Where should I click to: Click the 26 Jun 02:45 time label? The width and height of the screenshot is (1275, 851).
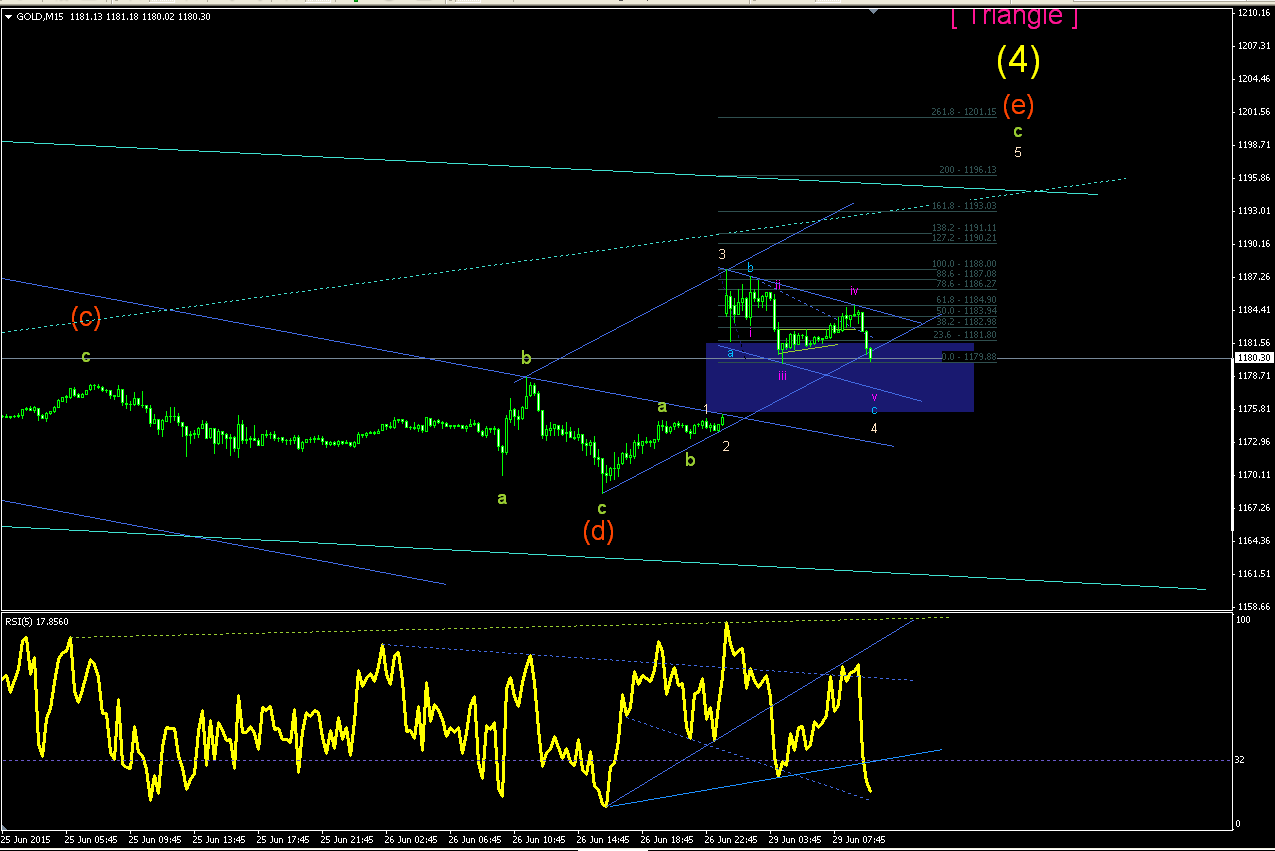click(409, 840)
